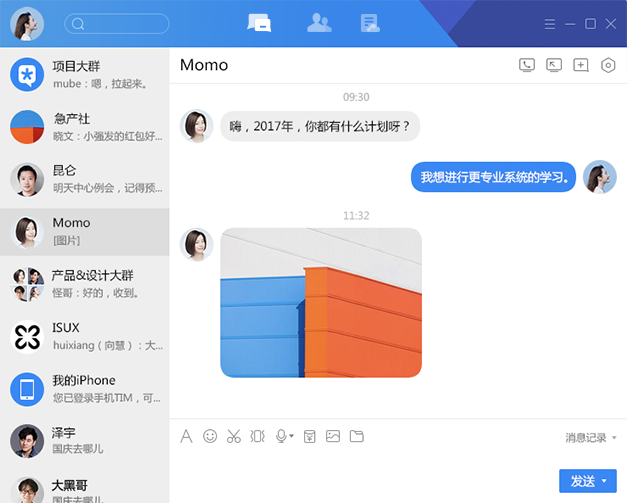Expand the send button dropdown arrow

click(x=605, y=481)
